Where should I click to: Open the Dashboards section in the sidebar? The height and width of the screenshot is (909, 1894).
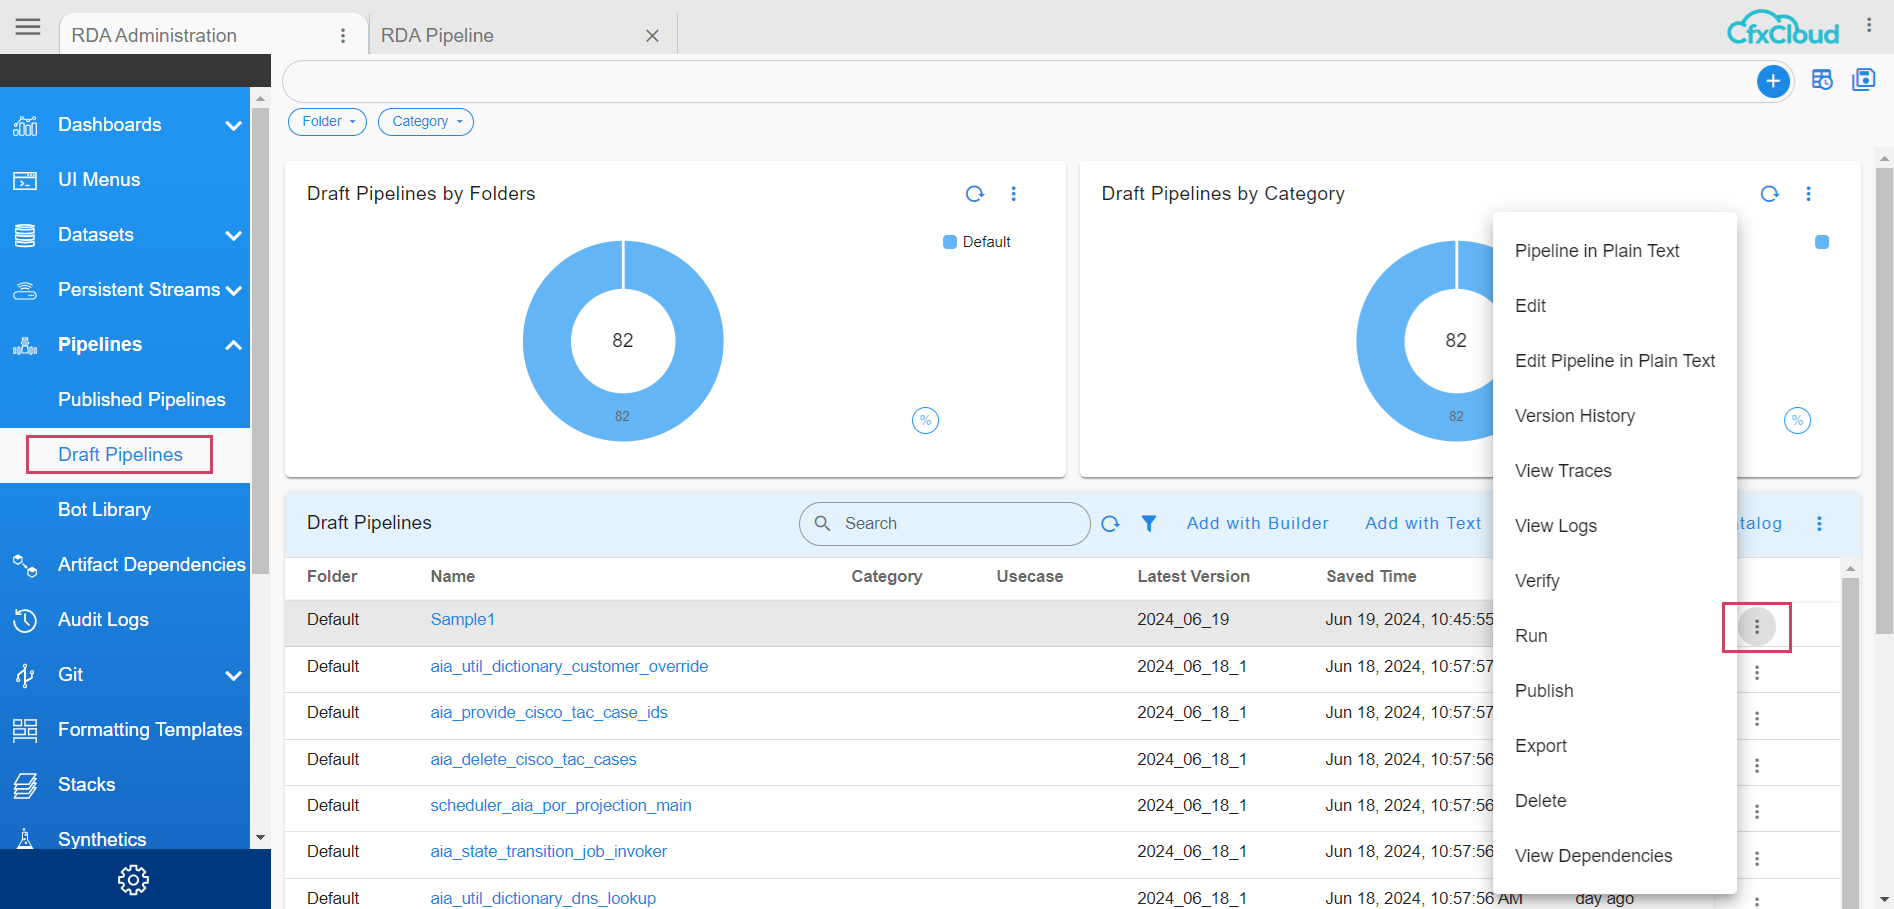click(x=110, y=124)
